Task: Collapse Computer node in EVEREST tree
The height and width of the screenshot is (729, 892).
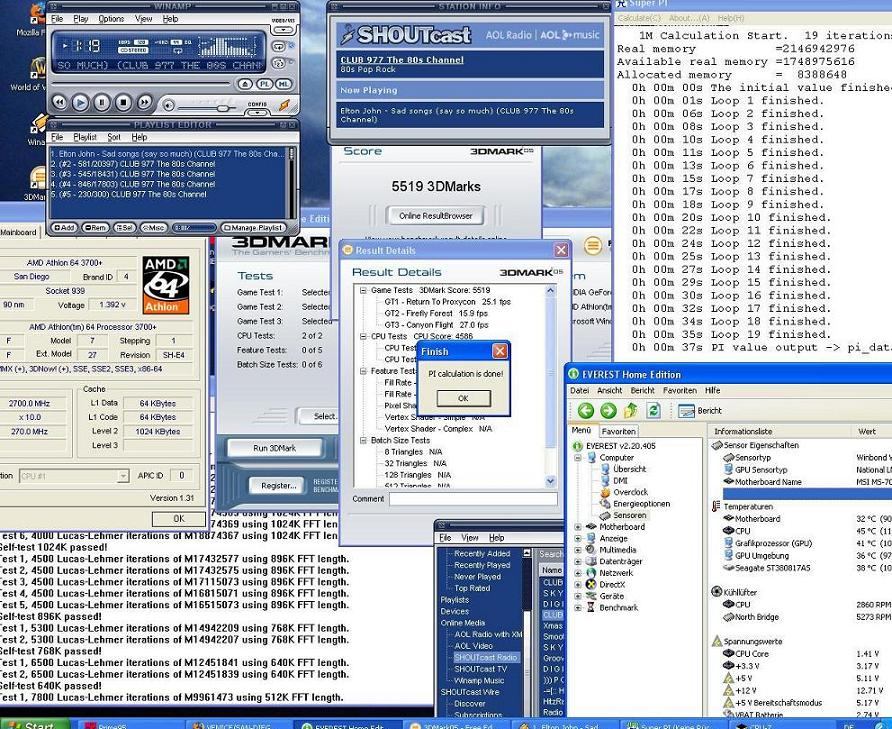Action: 578,458
